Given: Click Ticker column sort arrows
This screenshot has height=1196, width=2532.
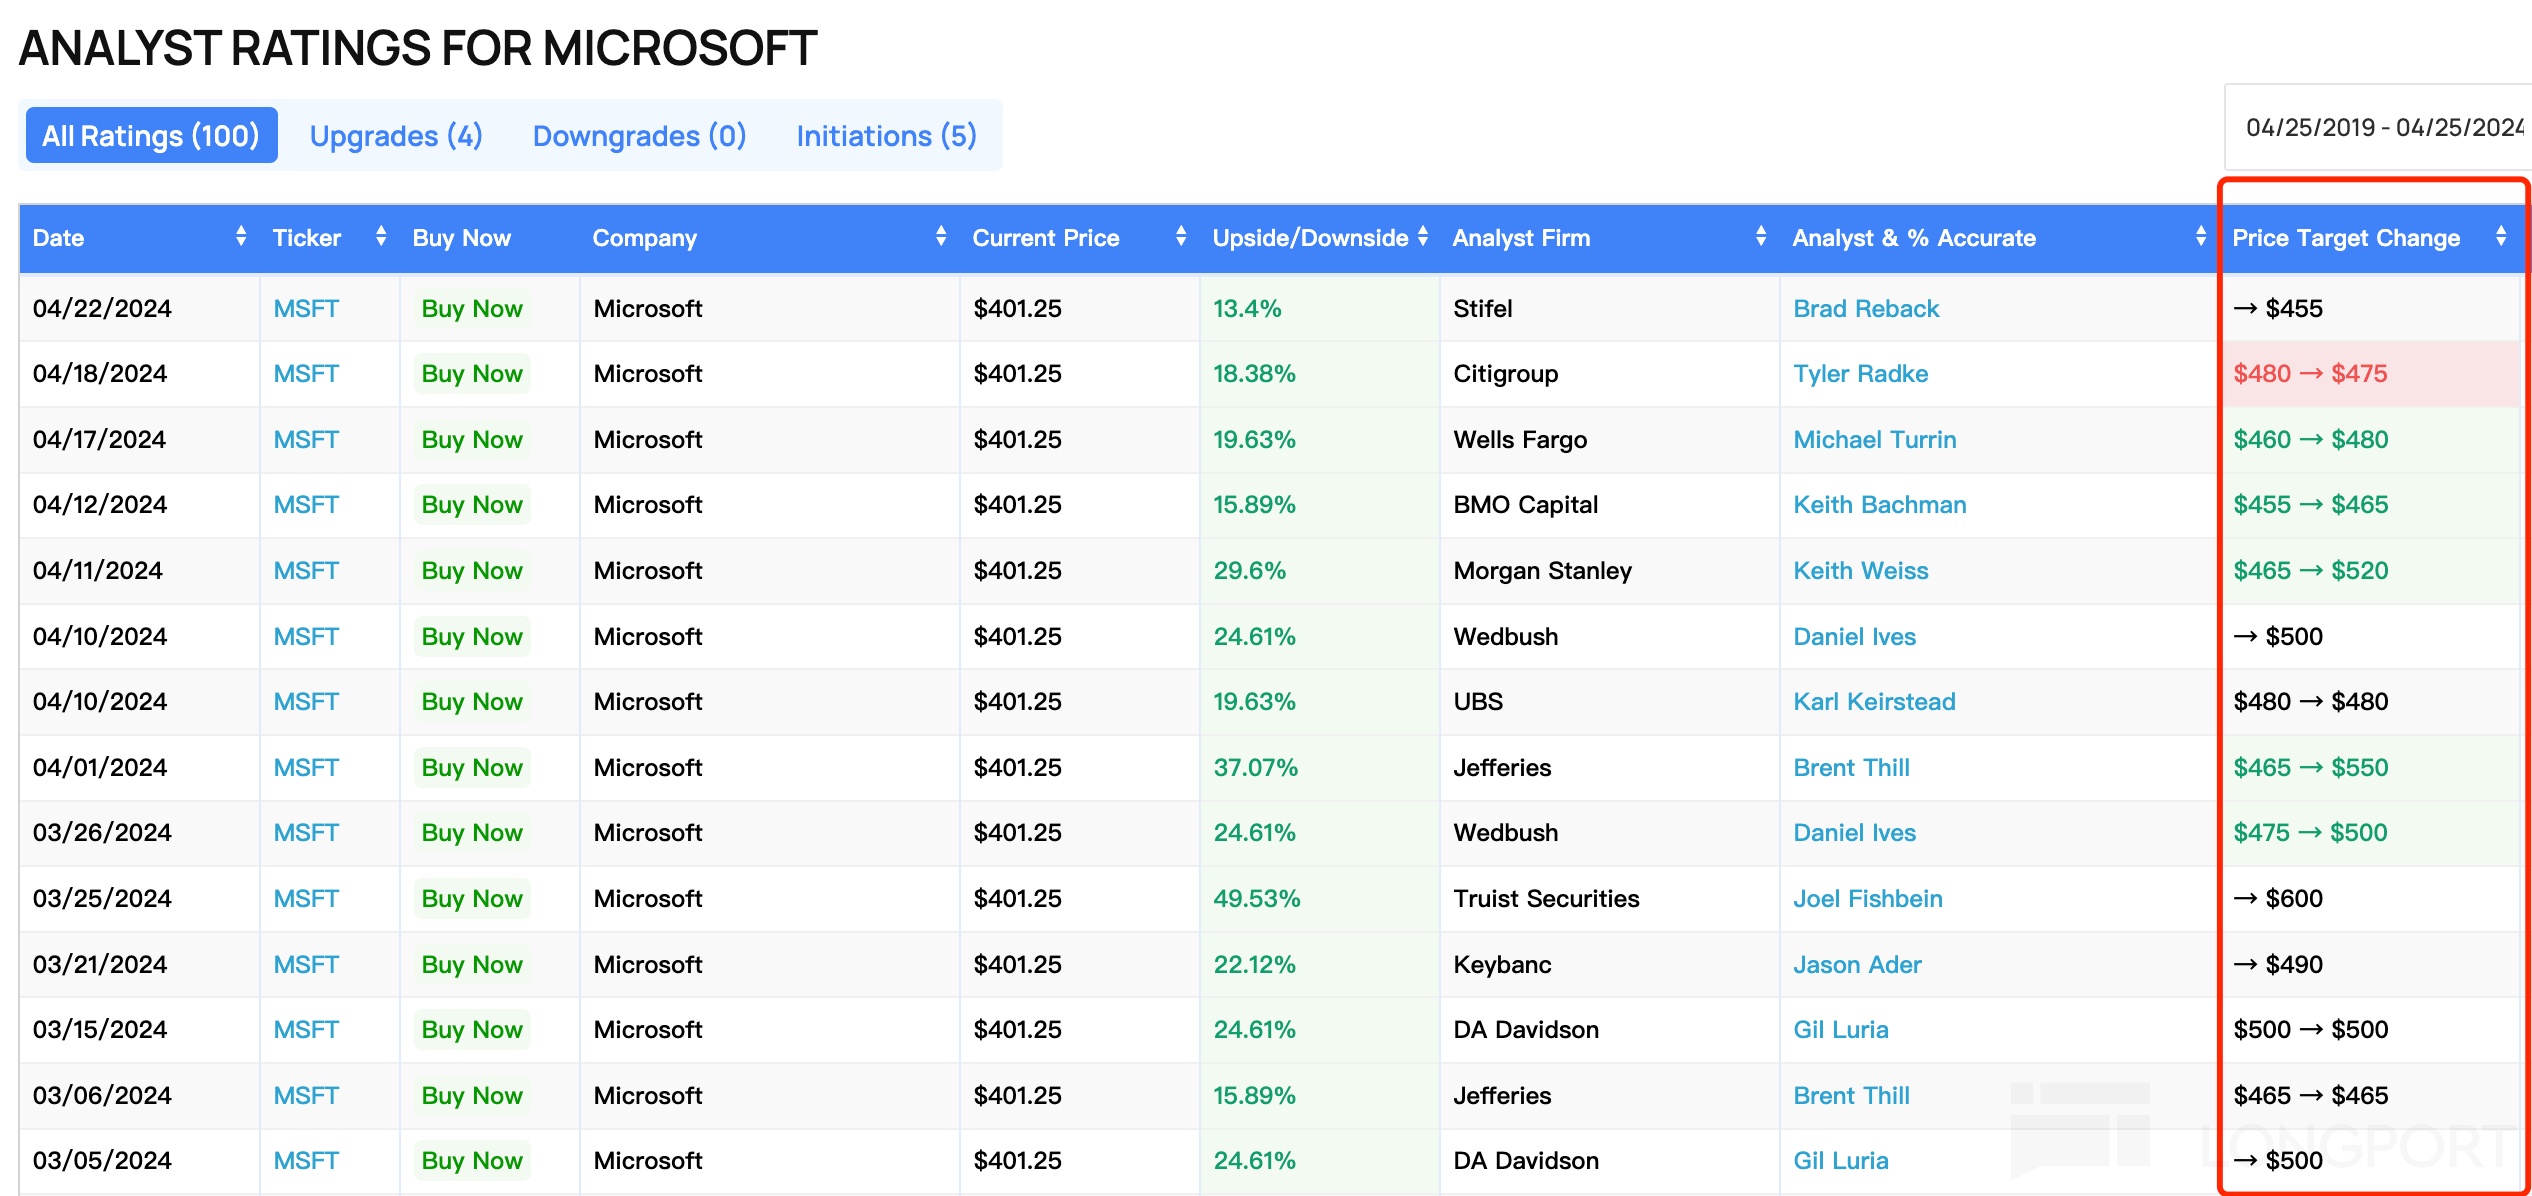Looking at the screenshot, I should coord(380,237).
